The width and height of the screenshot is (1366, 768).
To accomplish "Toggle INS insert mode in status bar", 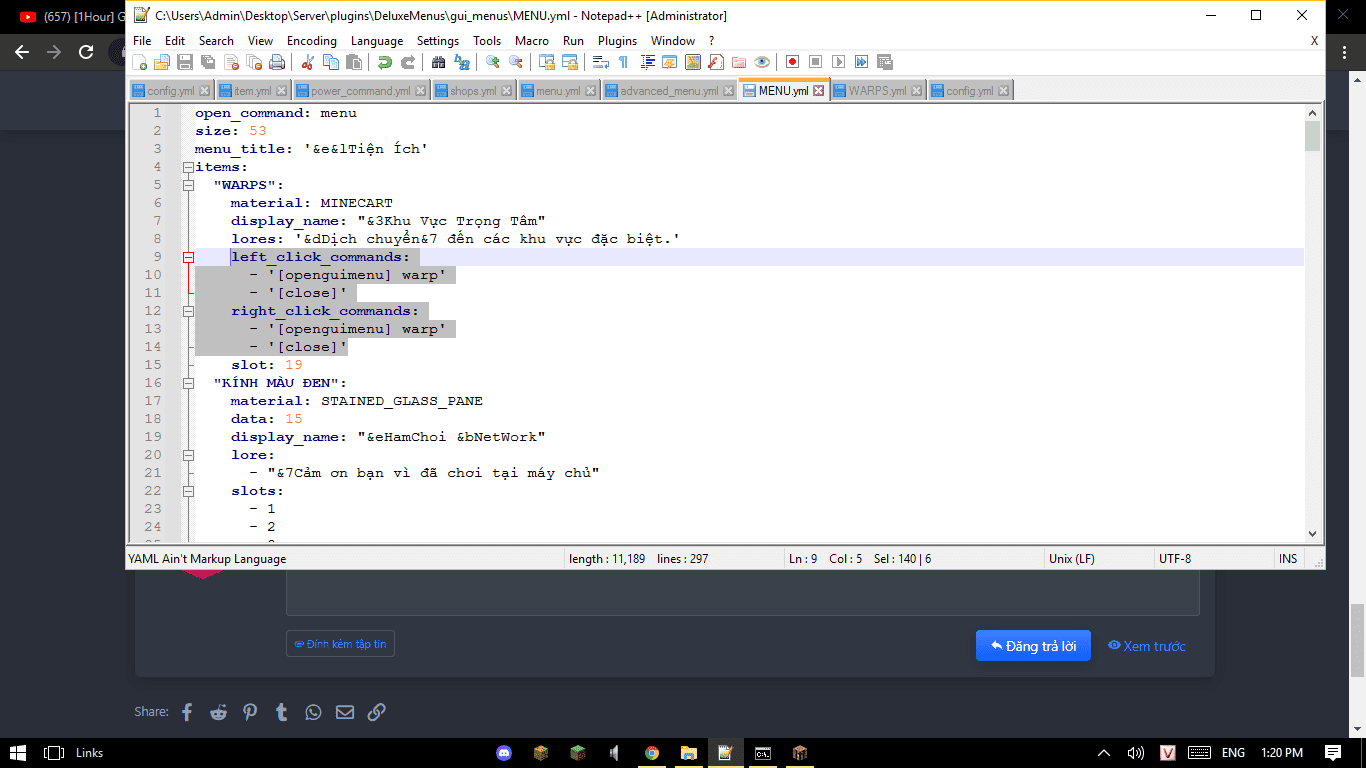I will (x=1288, y=559).
